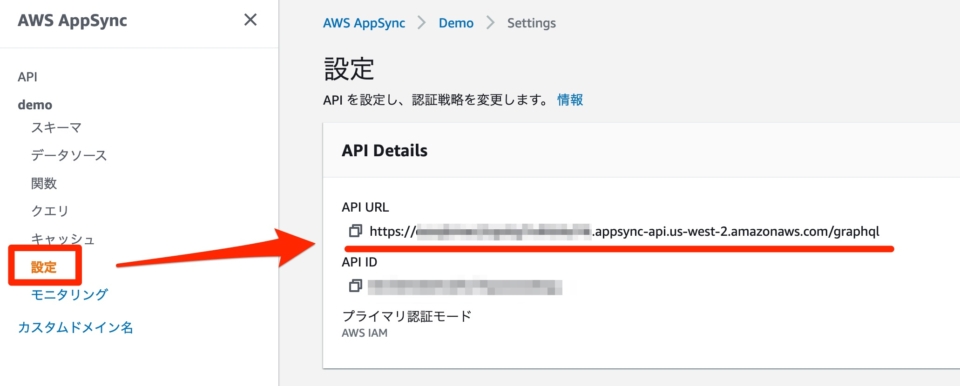Open the スキーマ sidebar item
Viewport: 960px width, 386px height.
coord(56,127)
